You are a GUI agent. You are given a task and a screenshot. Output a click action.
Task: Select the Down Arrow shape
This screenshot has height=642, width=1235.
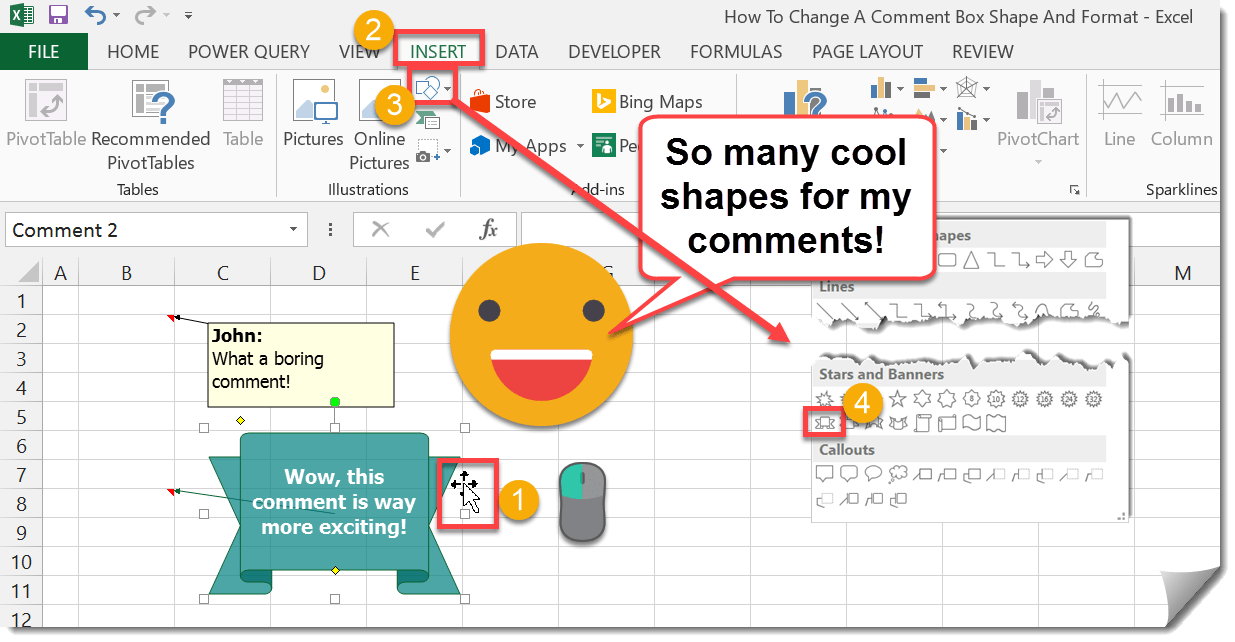[x=1068, y=260]
